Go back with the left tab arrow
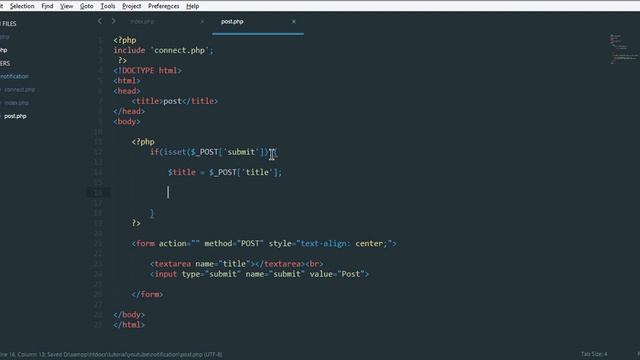Viewport: 640px width, 360px height. click(x=100, y=21)
